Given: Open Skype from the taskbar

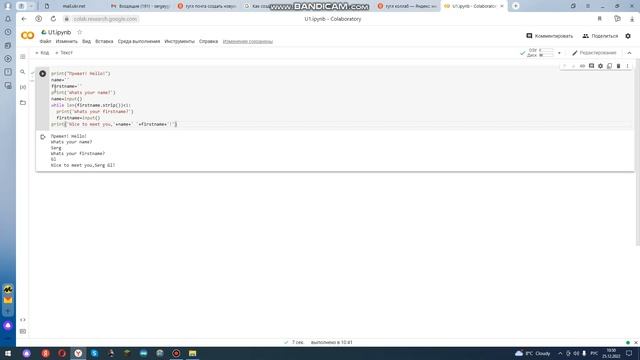Looking at the screenshot, I should tap(94, 353).
